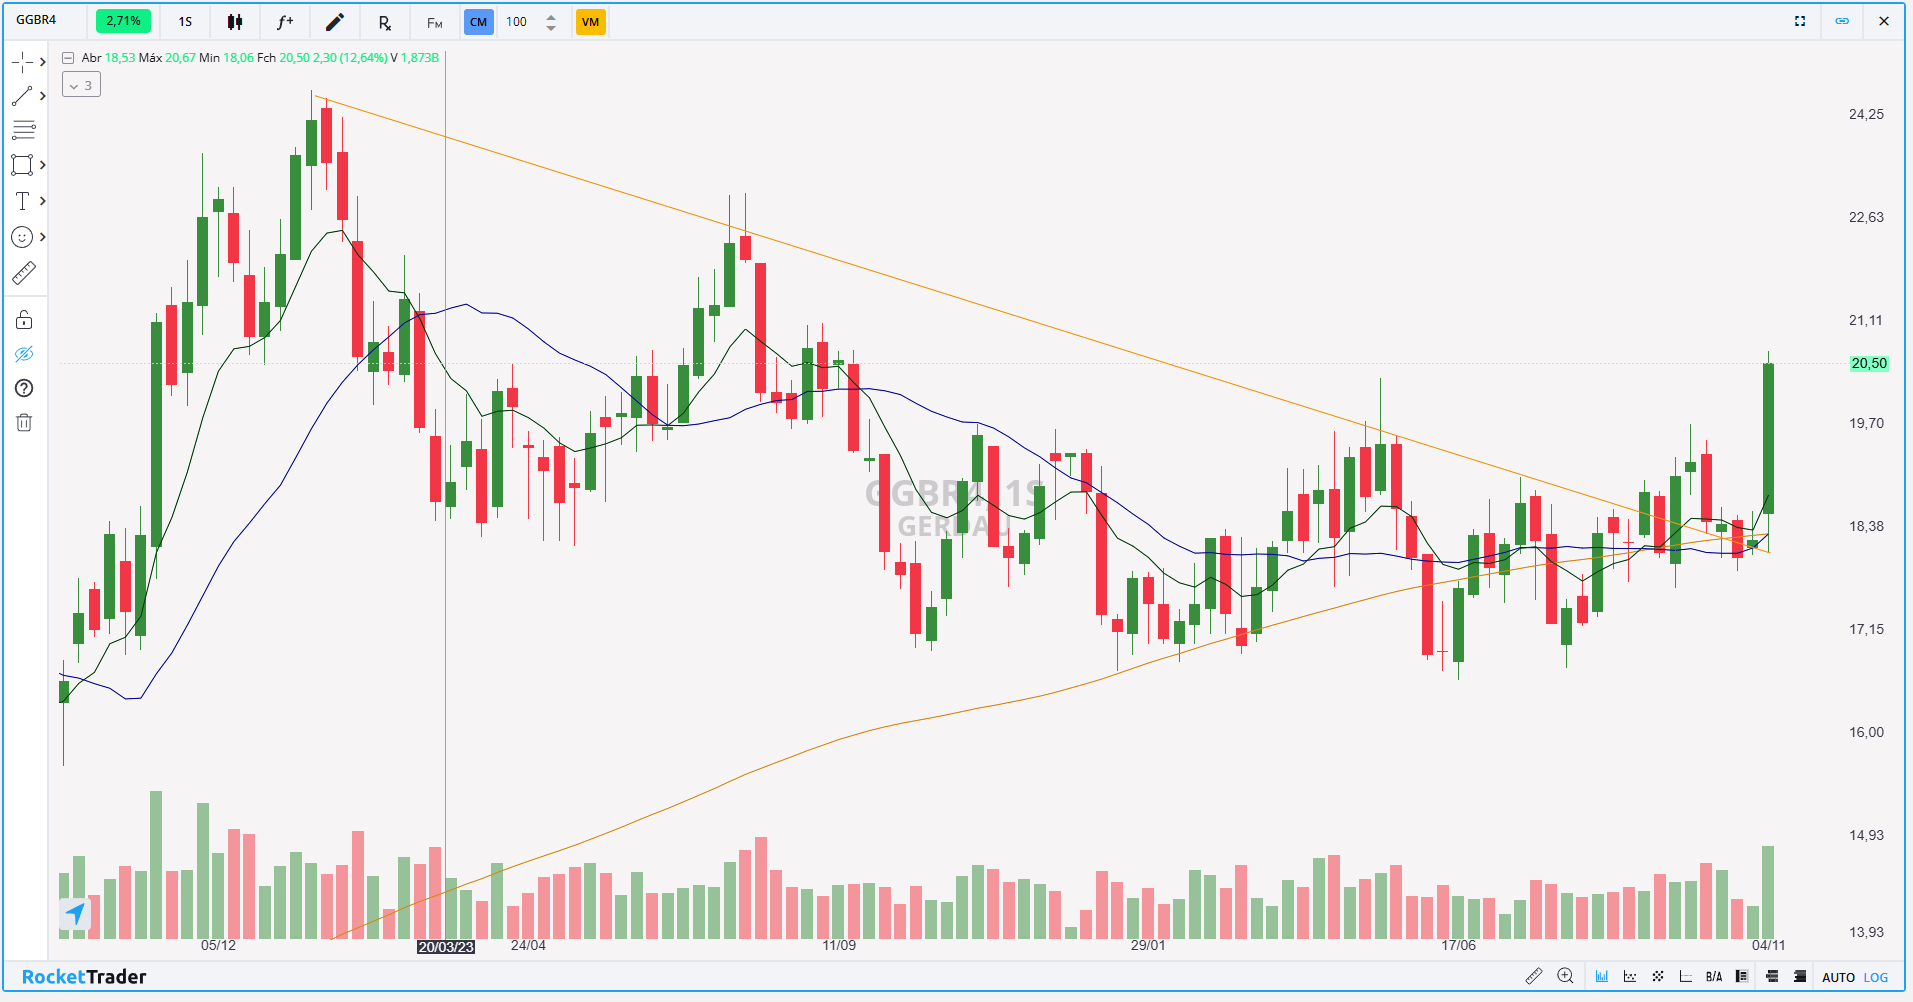
Task: Expand the crosshair cursor tool options
Action: (x=42, y=62)
